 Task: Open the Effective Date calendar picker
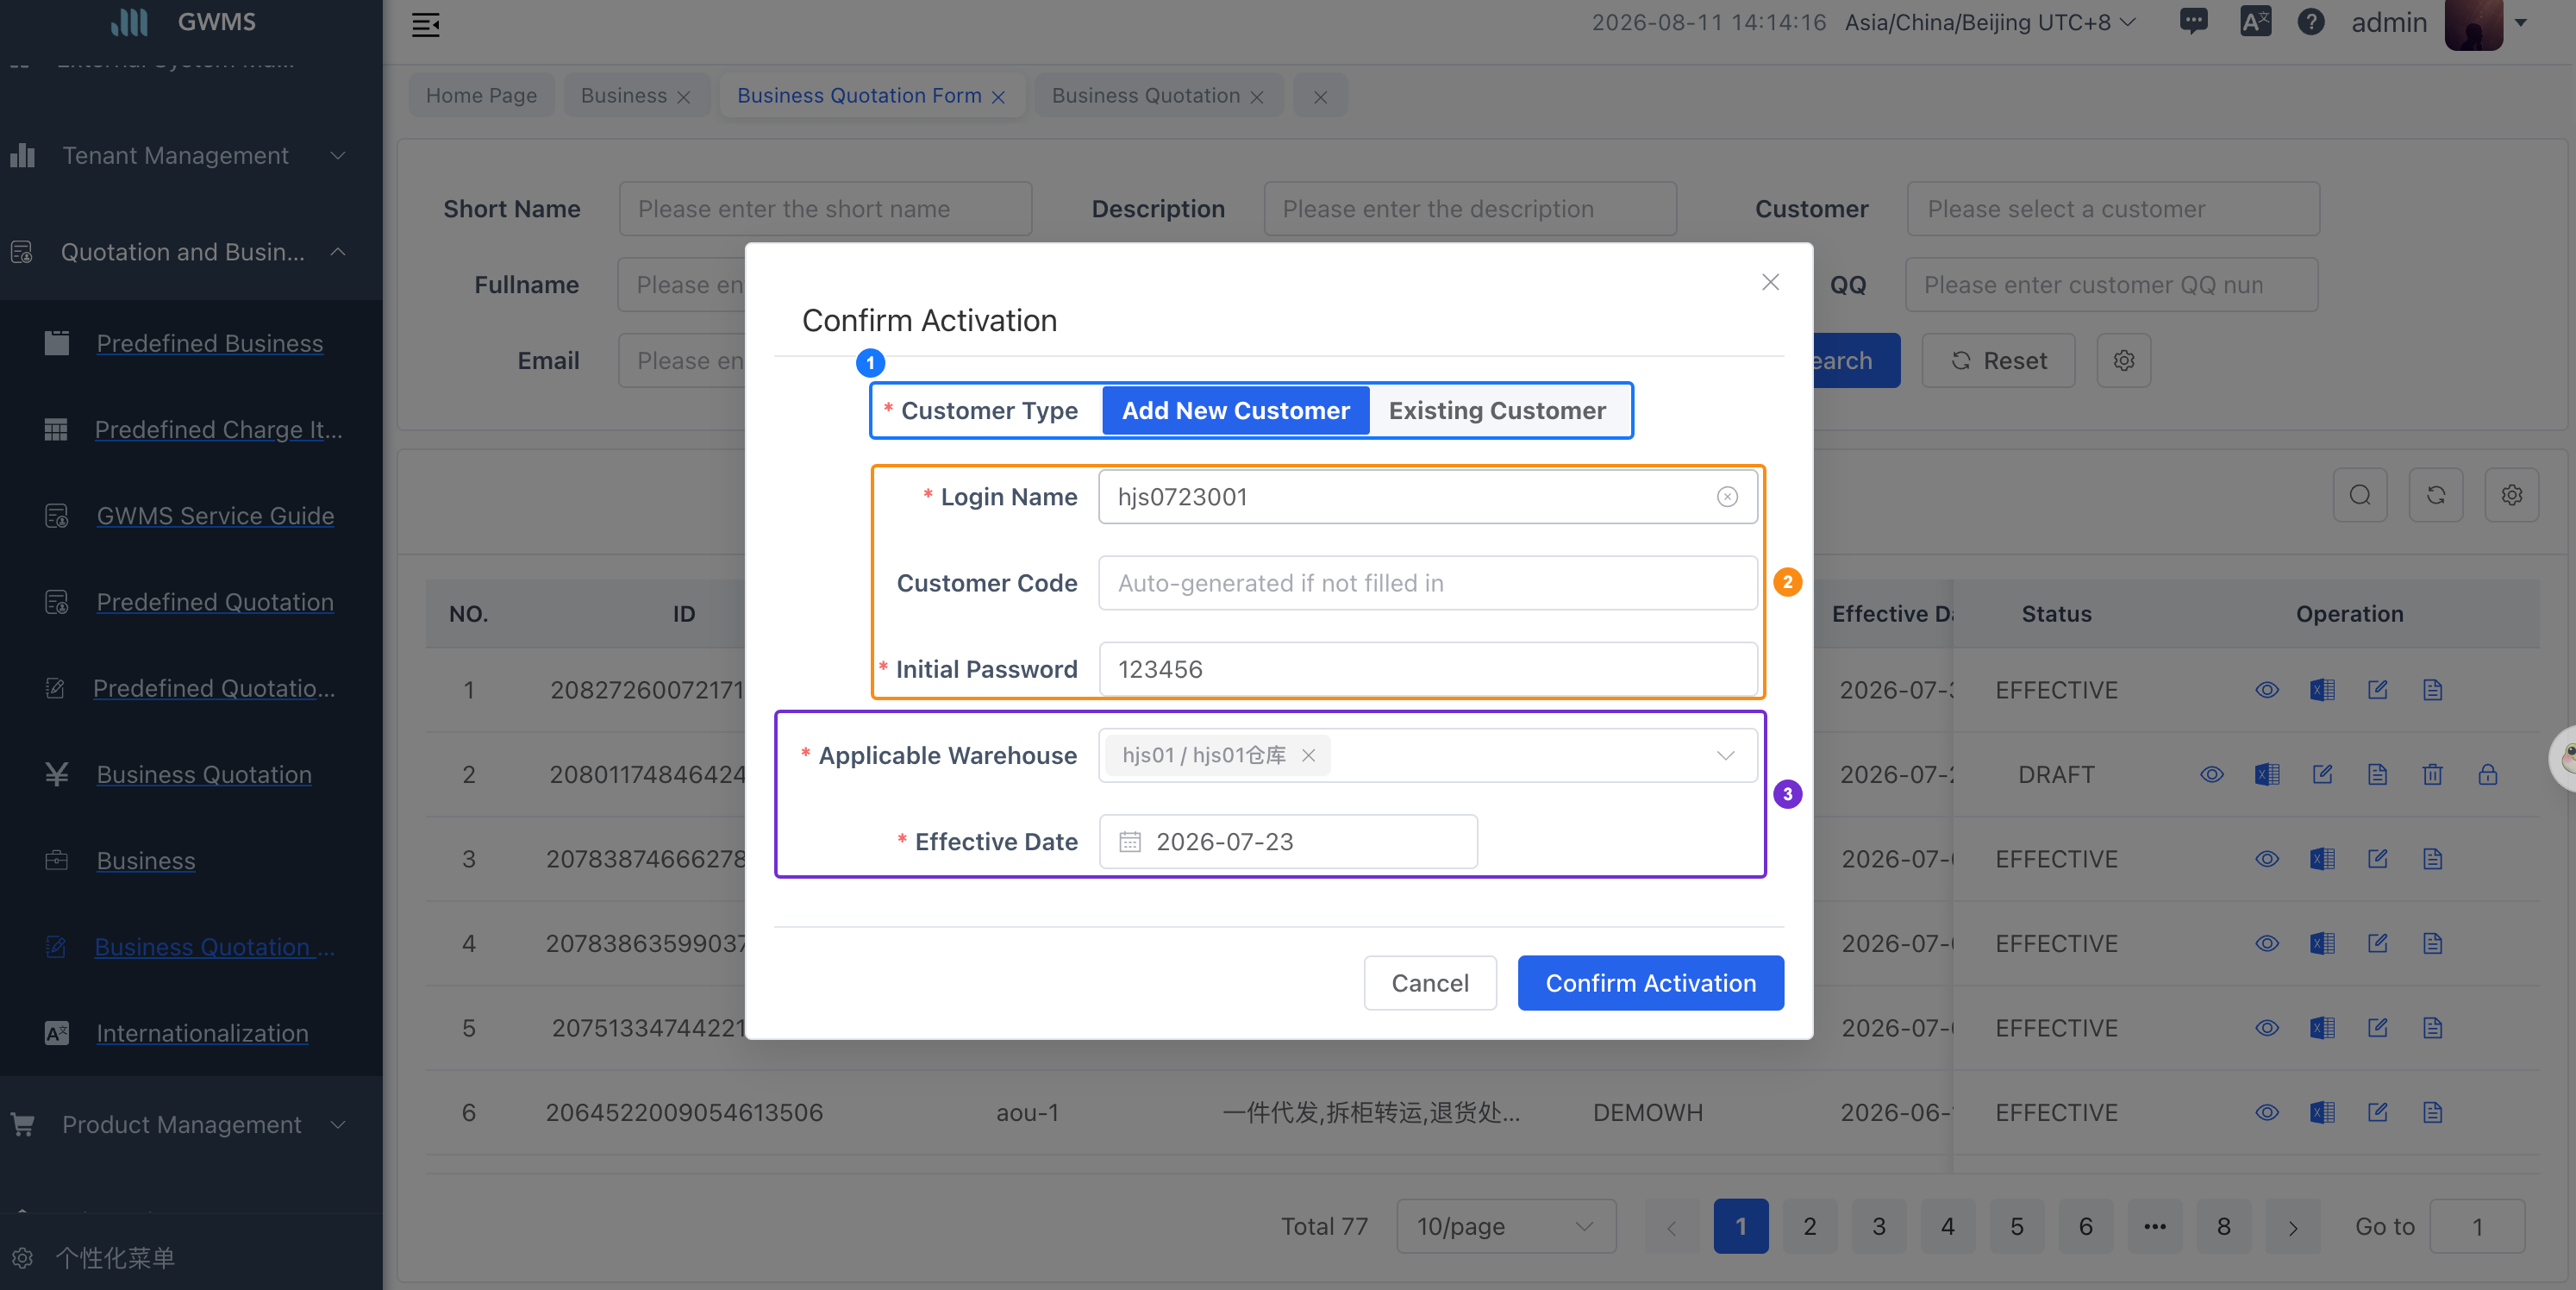pos(1288,842)
